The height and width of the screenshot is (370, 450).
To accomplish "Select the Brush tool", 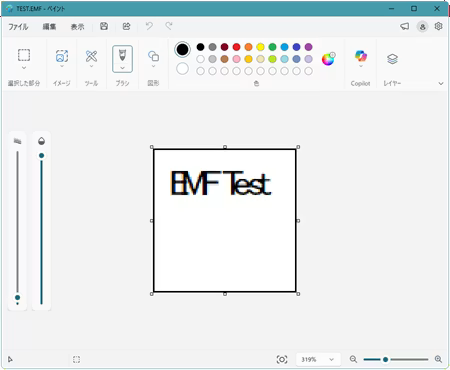I will click(122, 55).
